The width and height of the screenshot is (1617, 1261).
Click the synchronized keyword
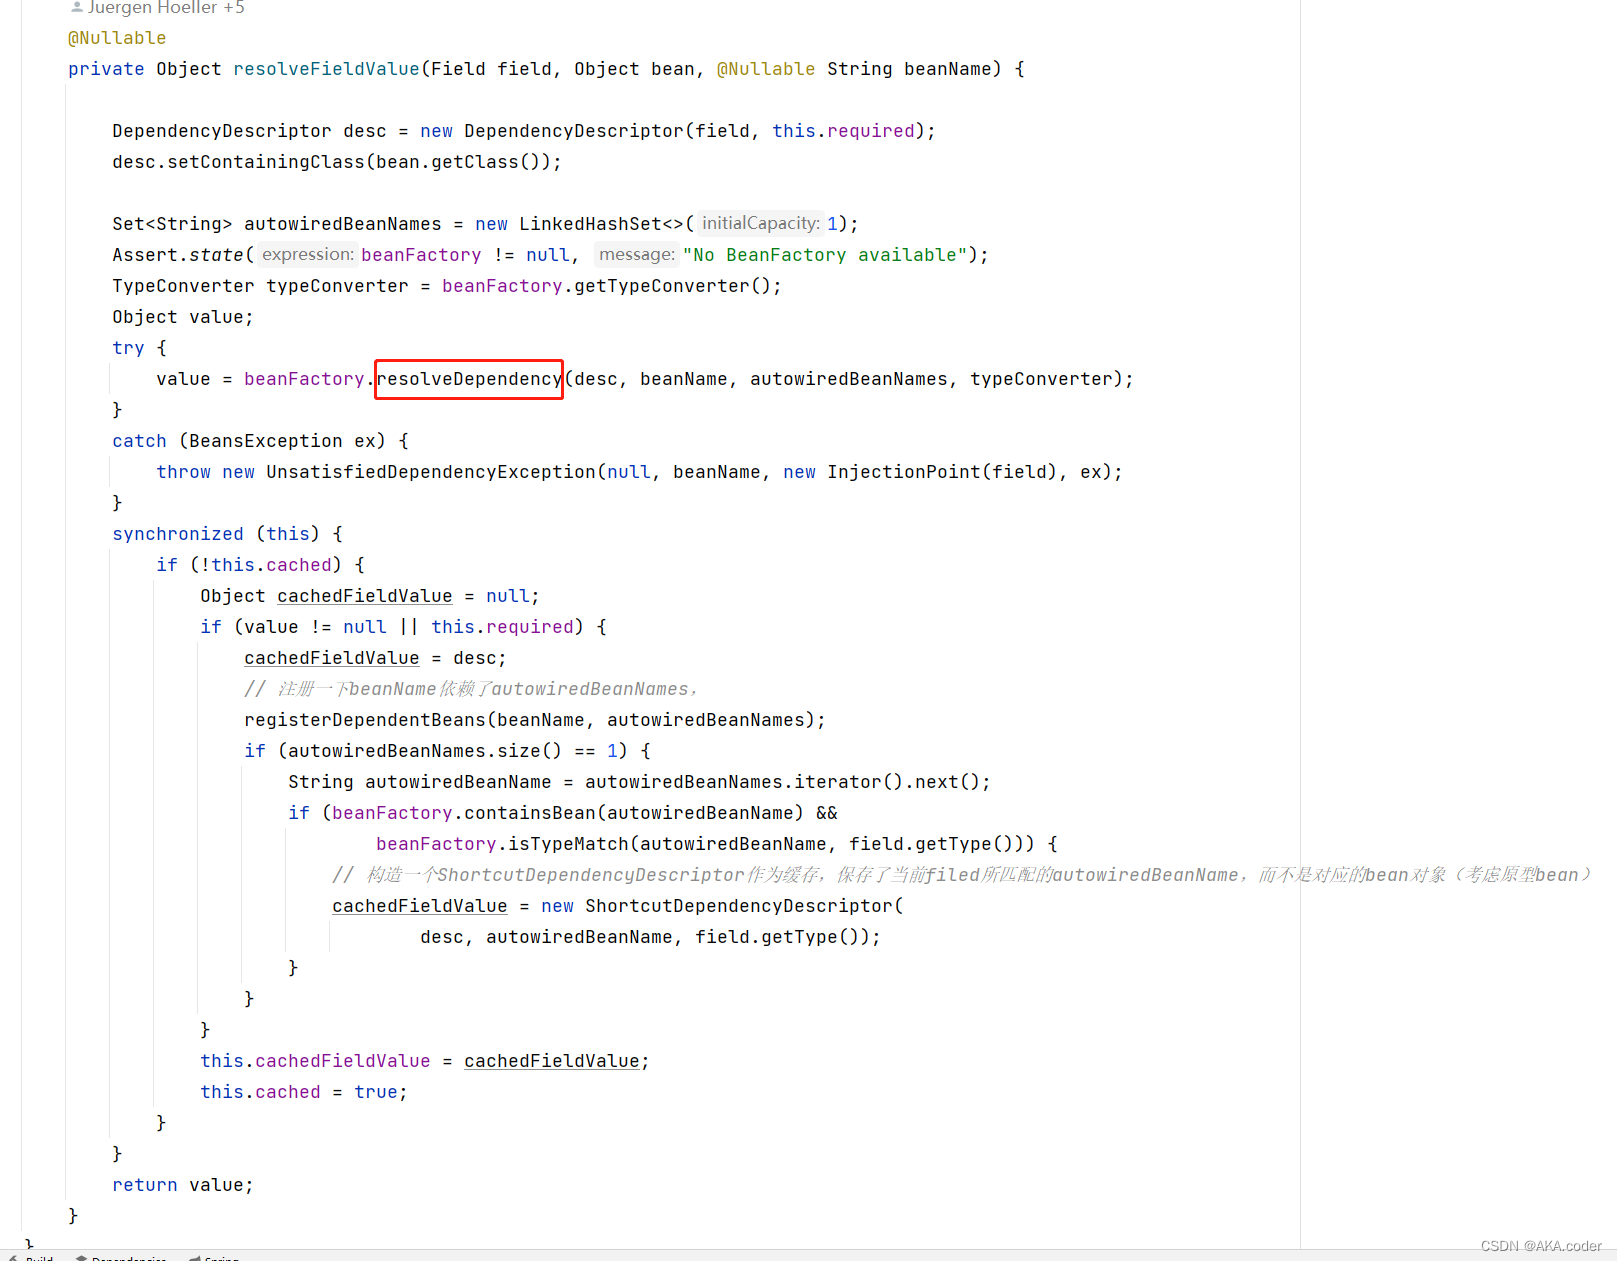click(178, 534)
